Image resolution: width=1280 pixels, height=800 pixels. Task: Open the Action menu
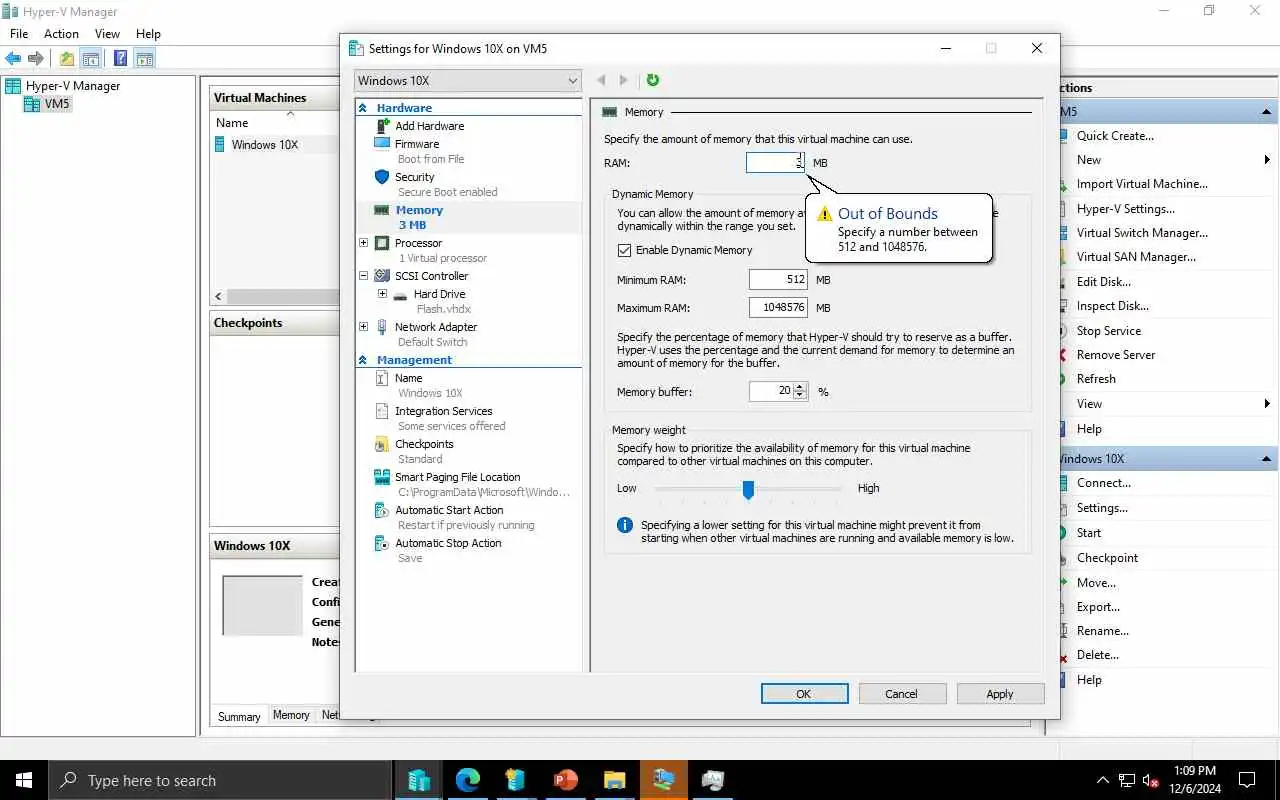click(x=61, y=34)
